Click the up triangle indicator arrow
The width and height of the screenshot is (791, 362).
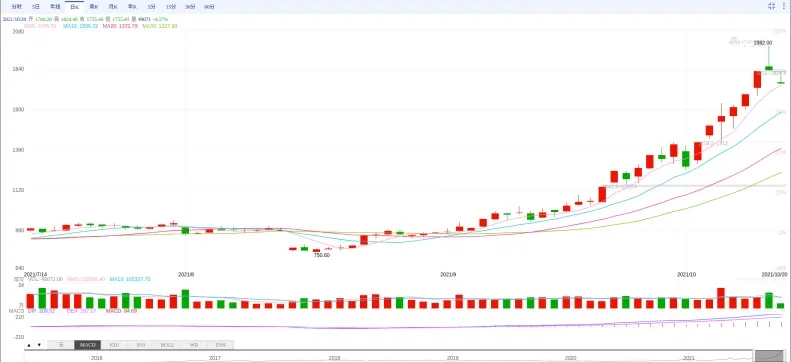(29, 345)
